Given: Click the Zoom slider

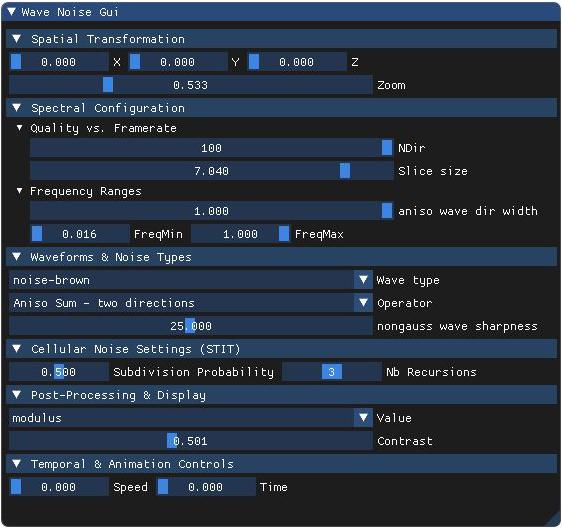Looking at the screenshot, I should tap(191, 85).
